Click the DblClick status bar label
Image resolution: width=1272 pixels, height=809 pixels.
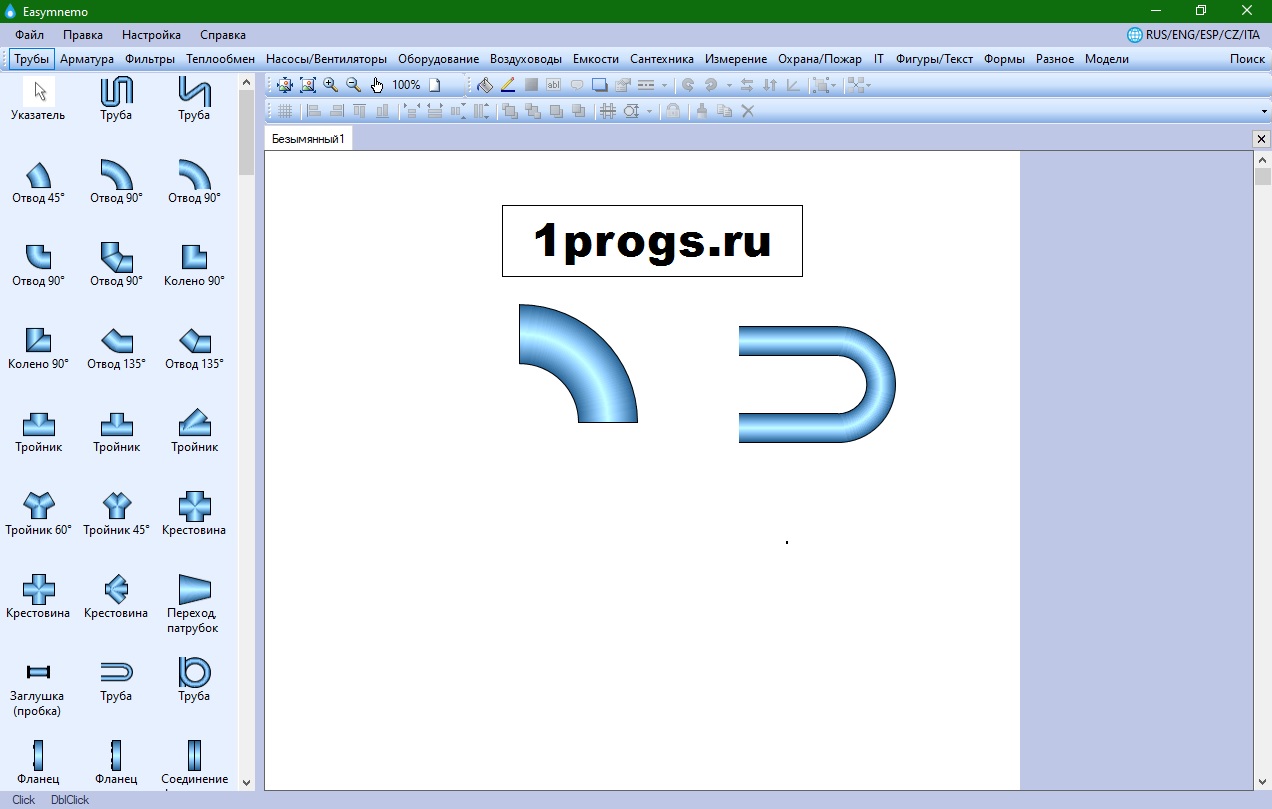coord(70,800)
